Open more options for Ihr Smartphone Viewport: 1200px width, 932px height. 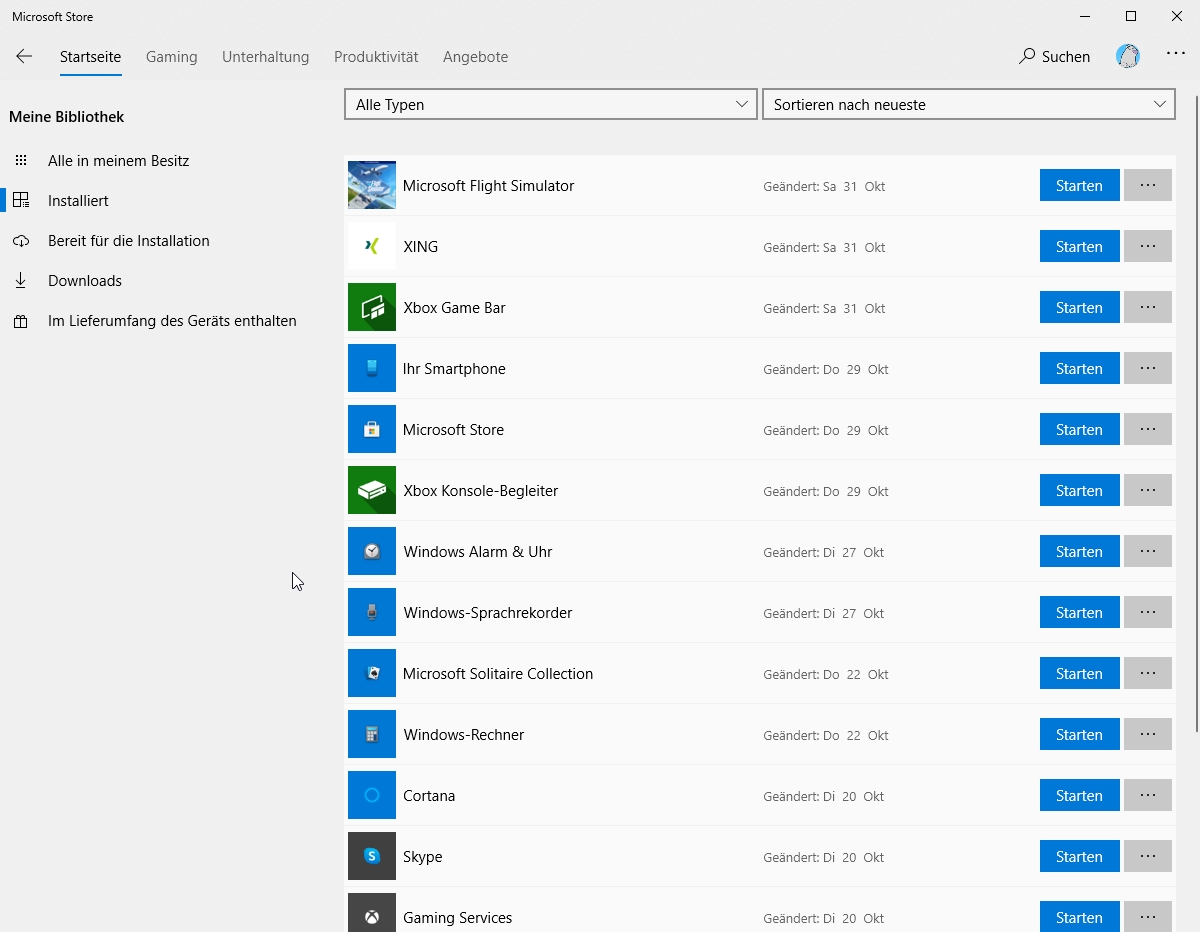[1147, 369]
